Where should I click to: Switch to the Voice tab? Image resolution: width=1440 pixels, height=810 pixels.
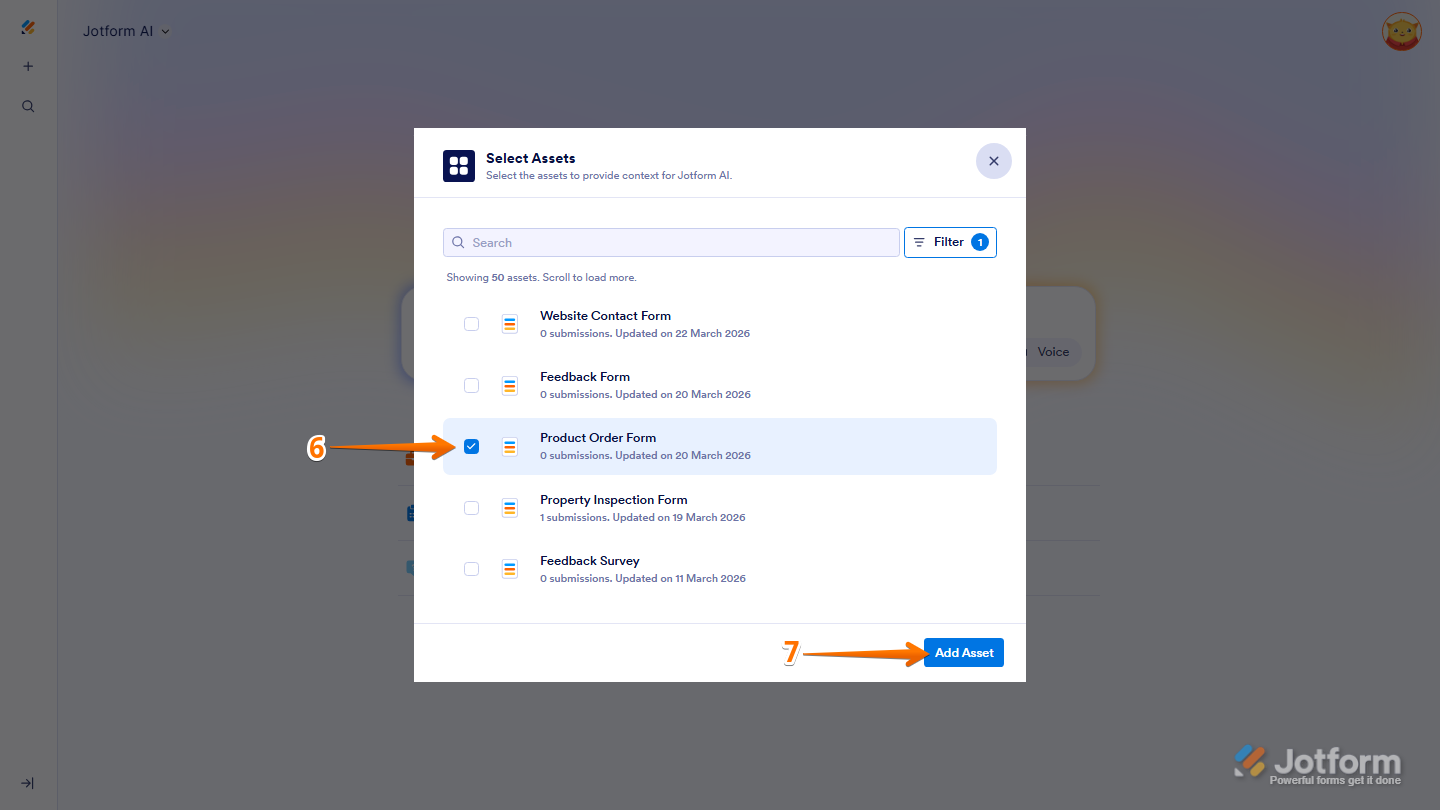pyautogui.click(x=1053, y=351)
